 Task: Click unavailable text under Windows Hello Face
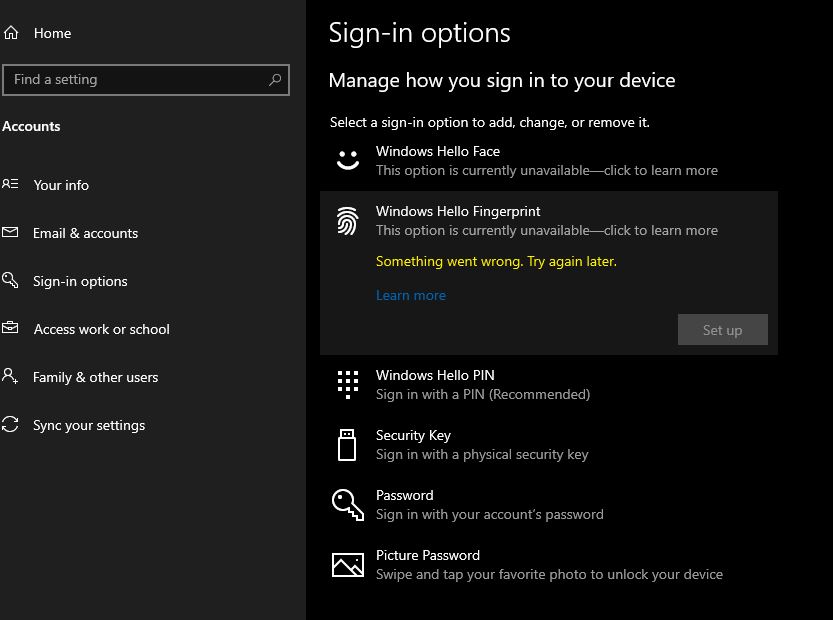tap(547, 171)
